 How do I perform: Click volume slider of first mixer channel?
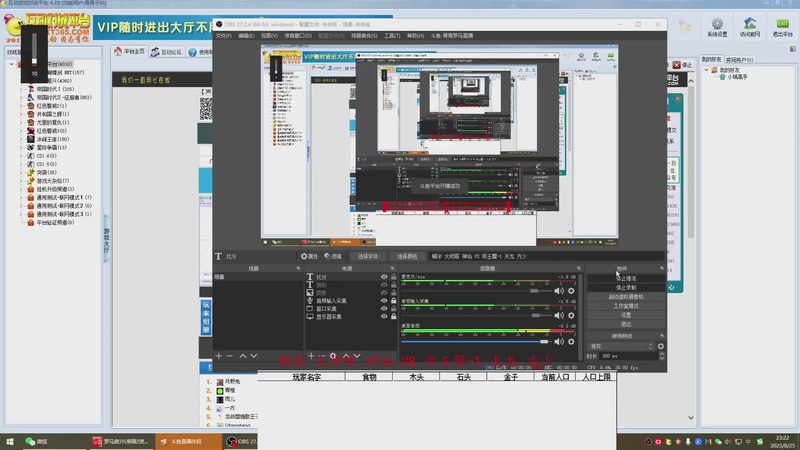[475, 291]
